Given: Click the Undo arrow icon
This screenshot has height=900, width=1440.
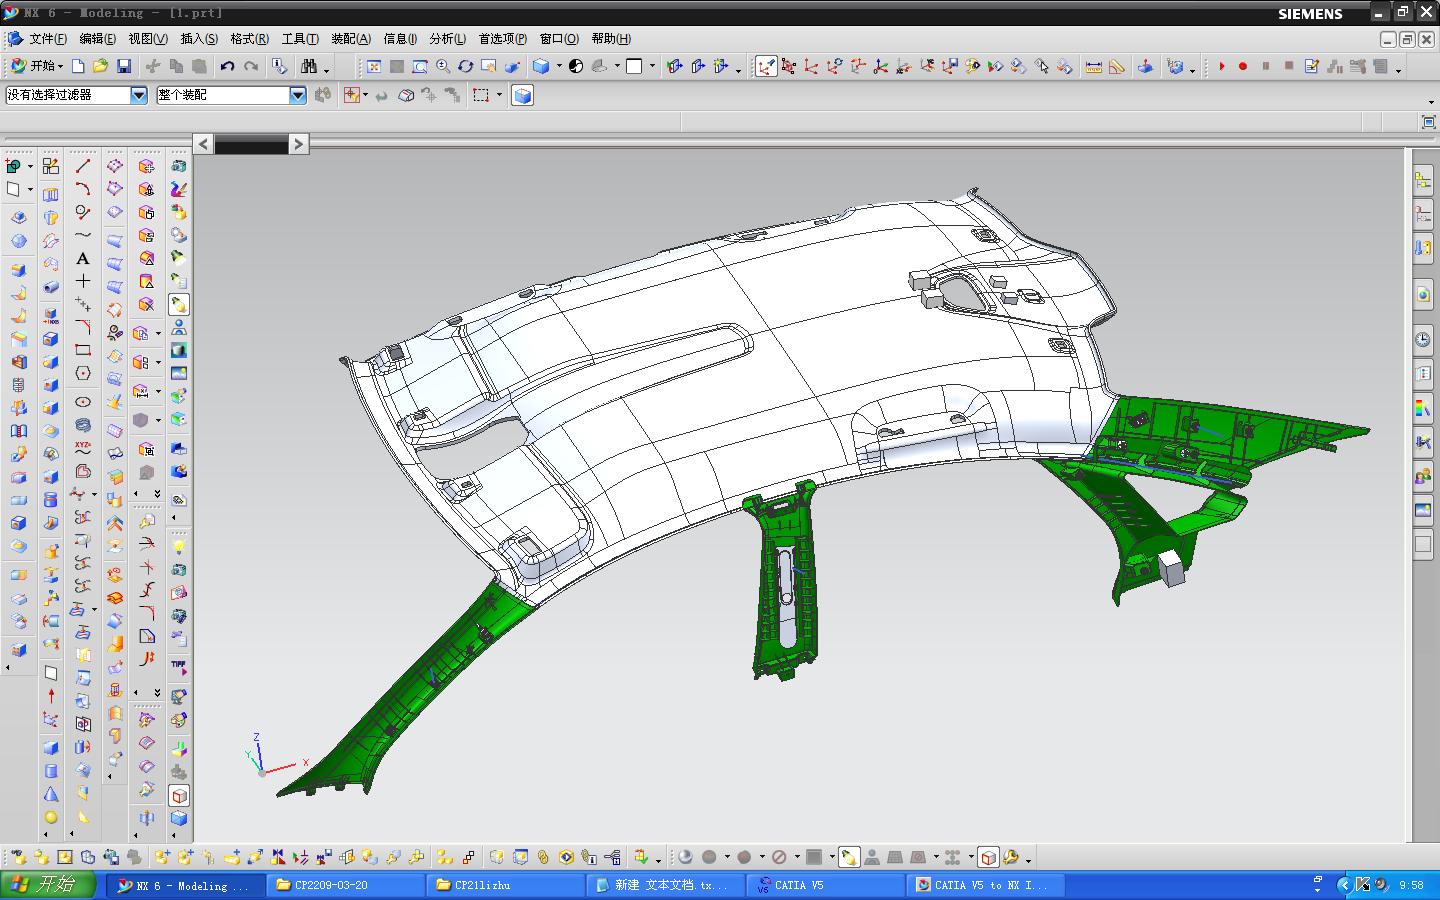Looking at the screenshot, I should coord(227,66).
